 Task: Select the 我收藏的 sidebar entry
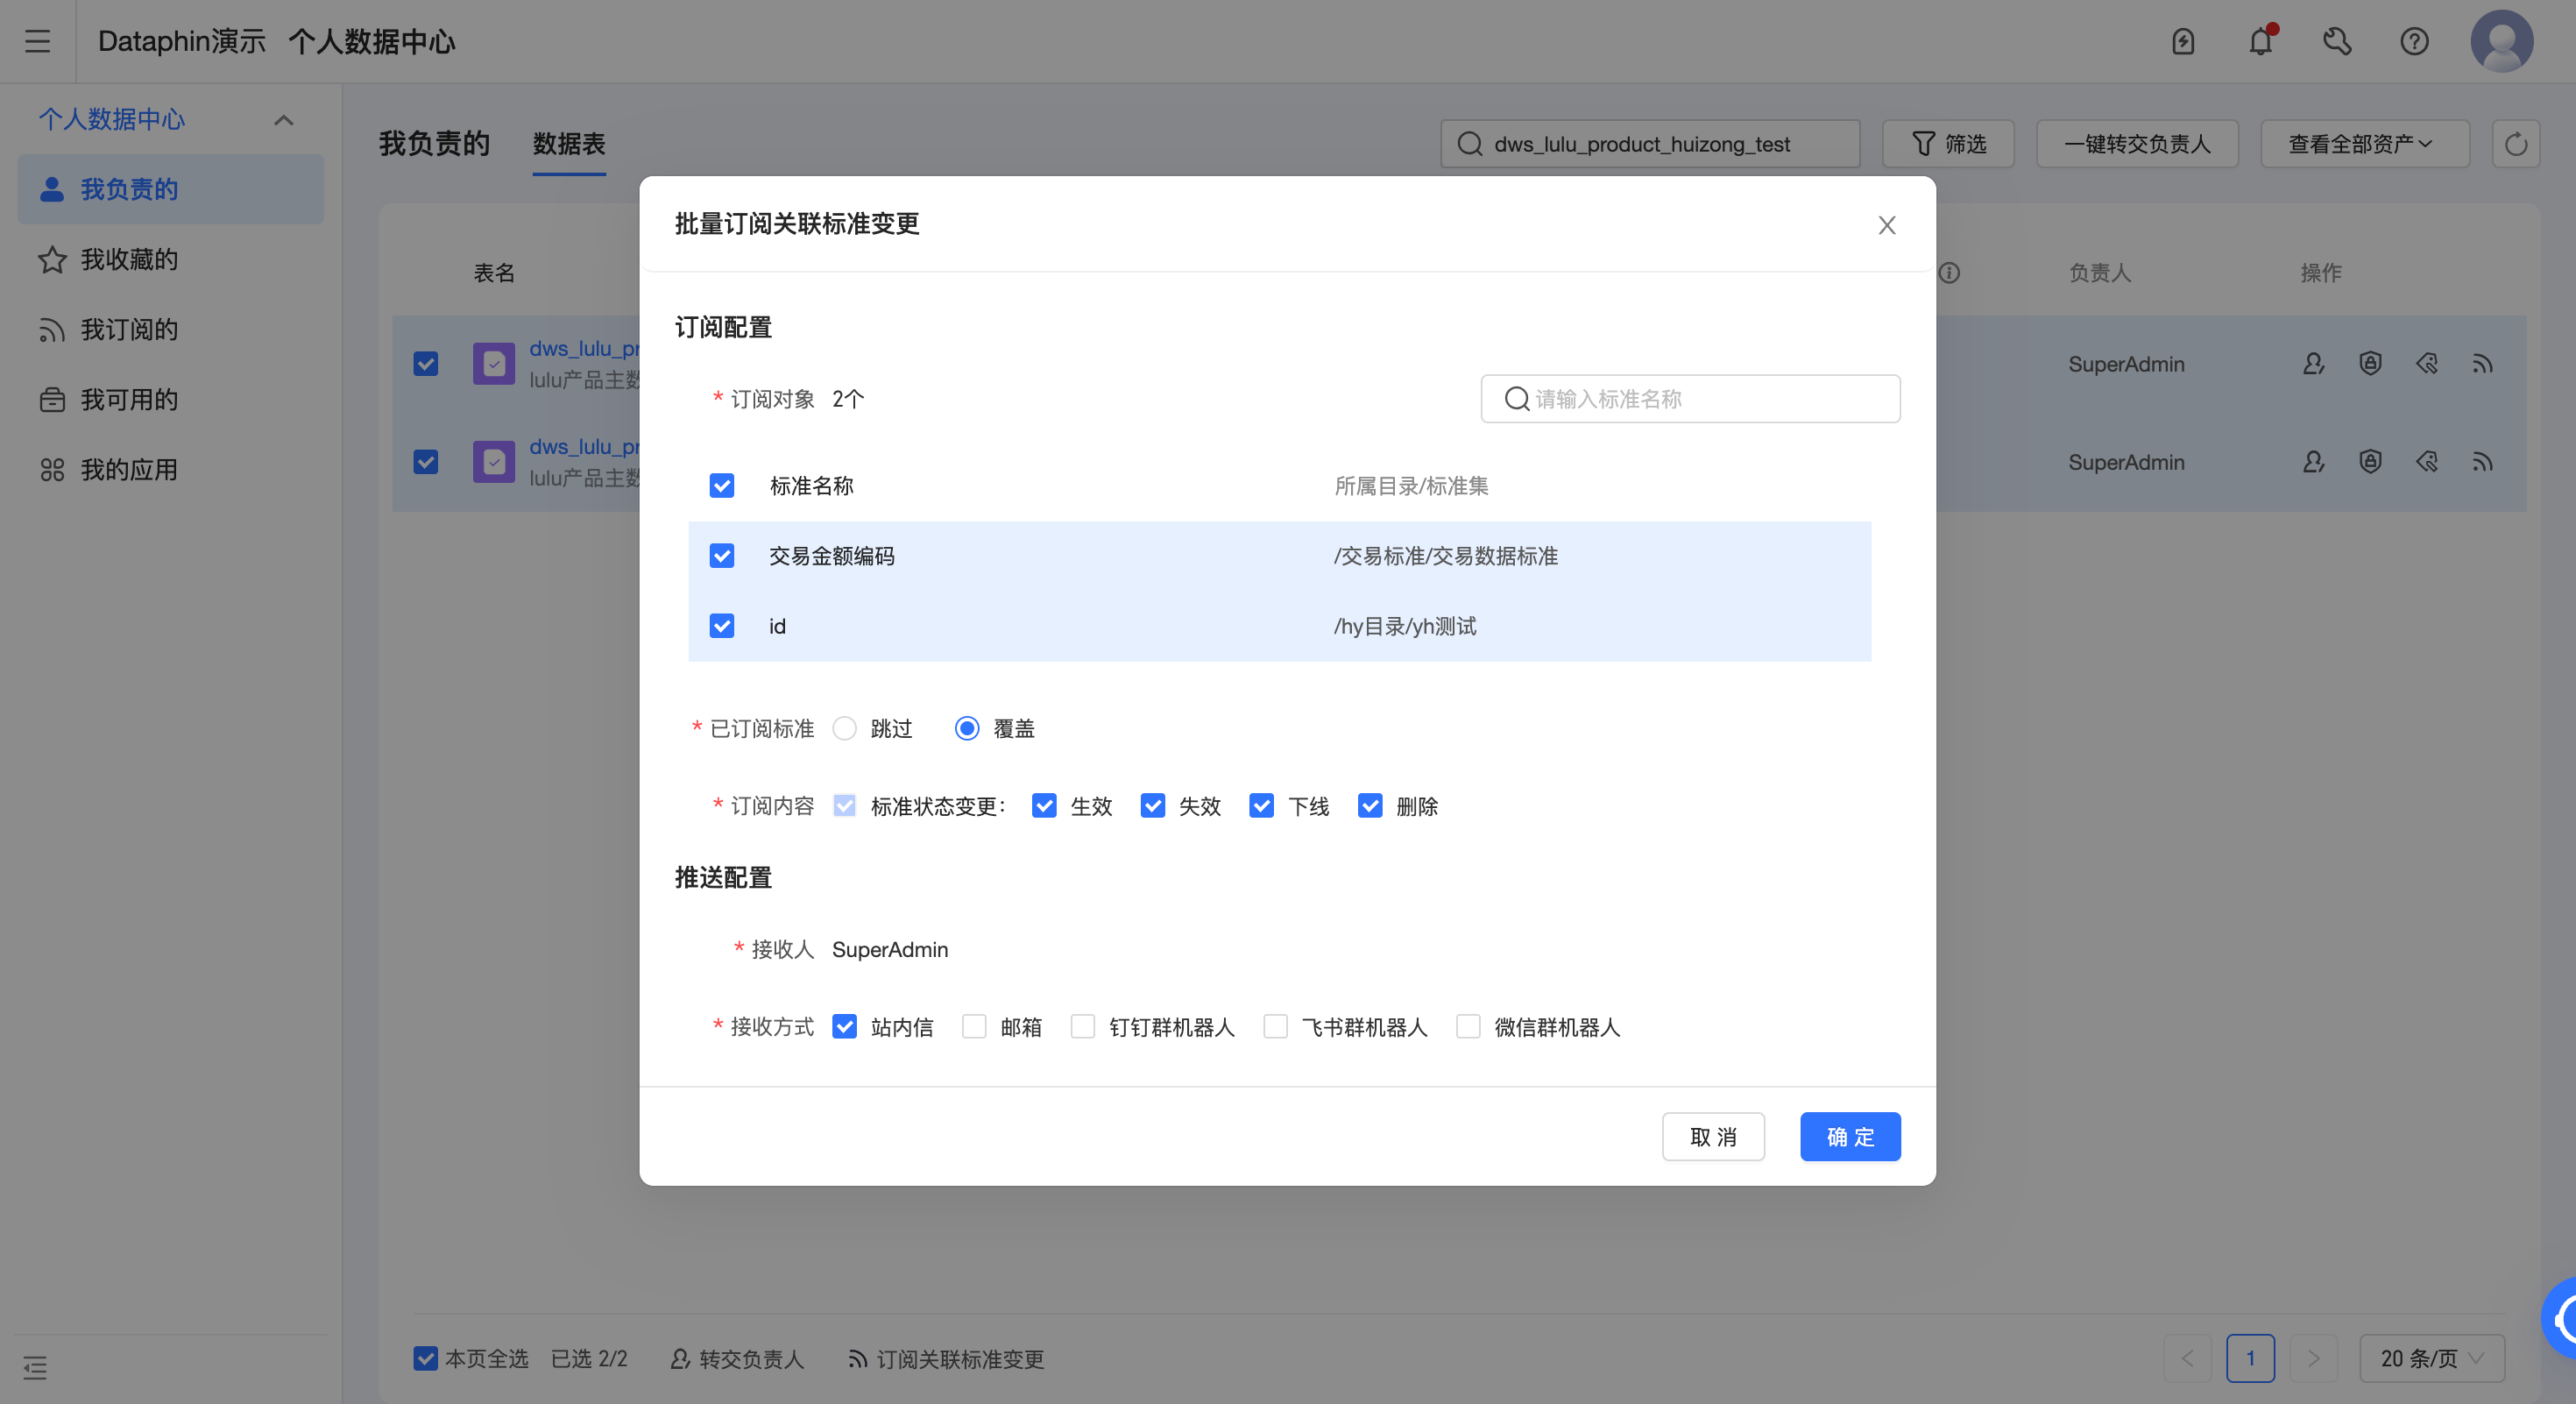[x=128, y=259]
